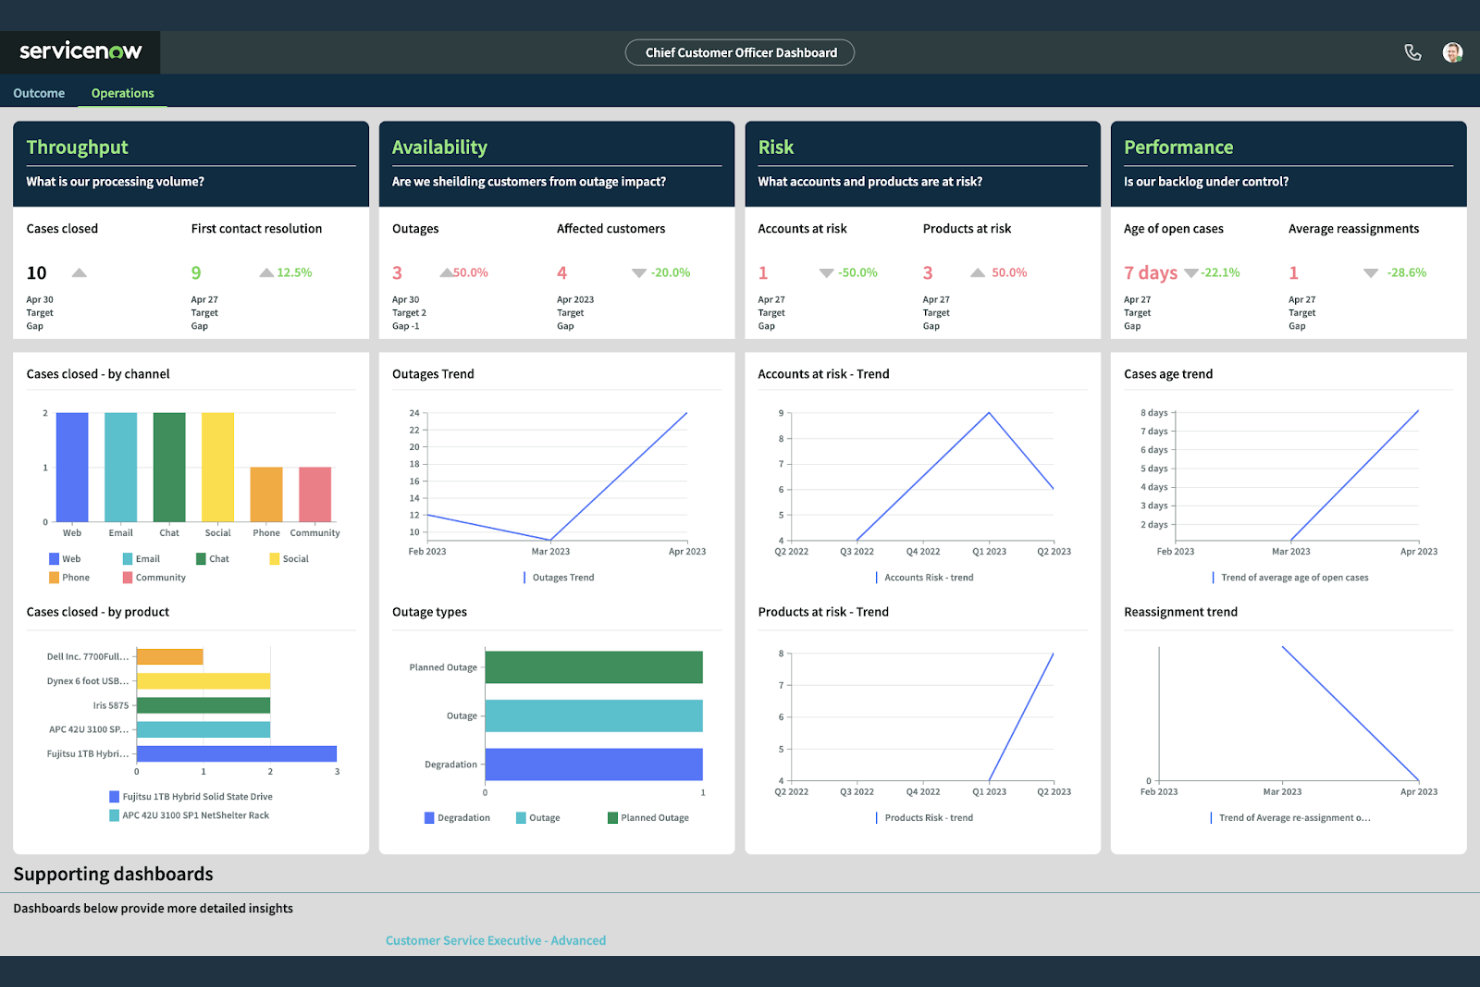Click the Outages Trend legend label
This screenshot has height=987, width=1480.
pos(566,577)
